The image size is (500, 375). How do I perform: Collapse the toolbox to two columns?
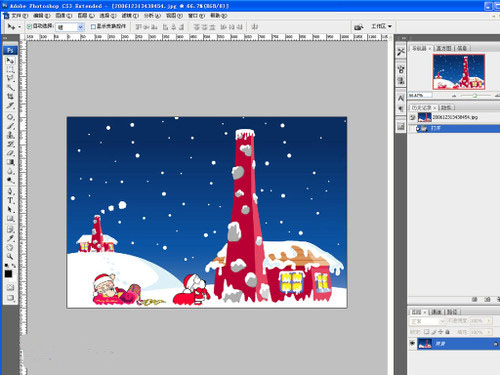tap(5, 38)
